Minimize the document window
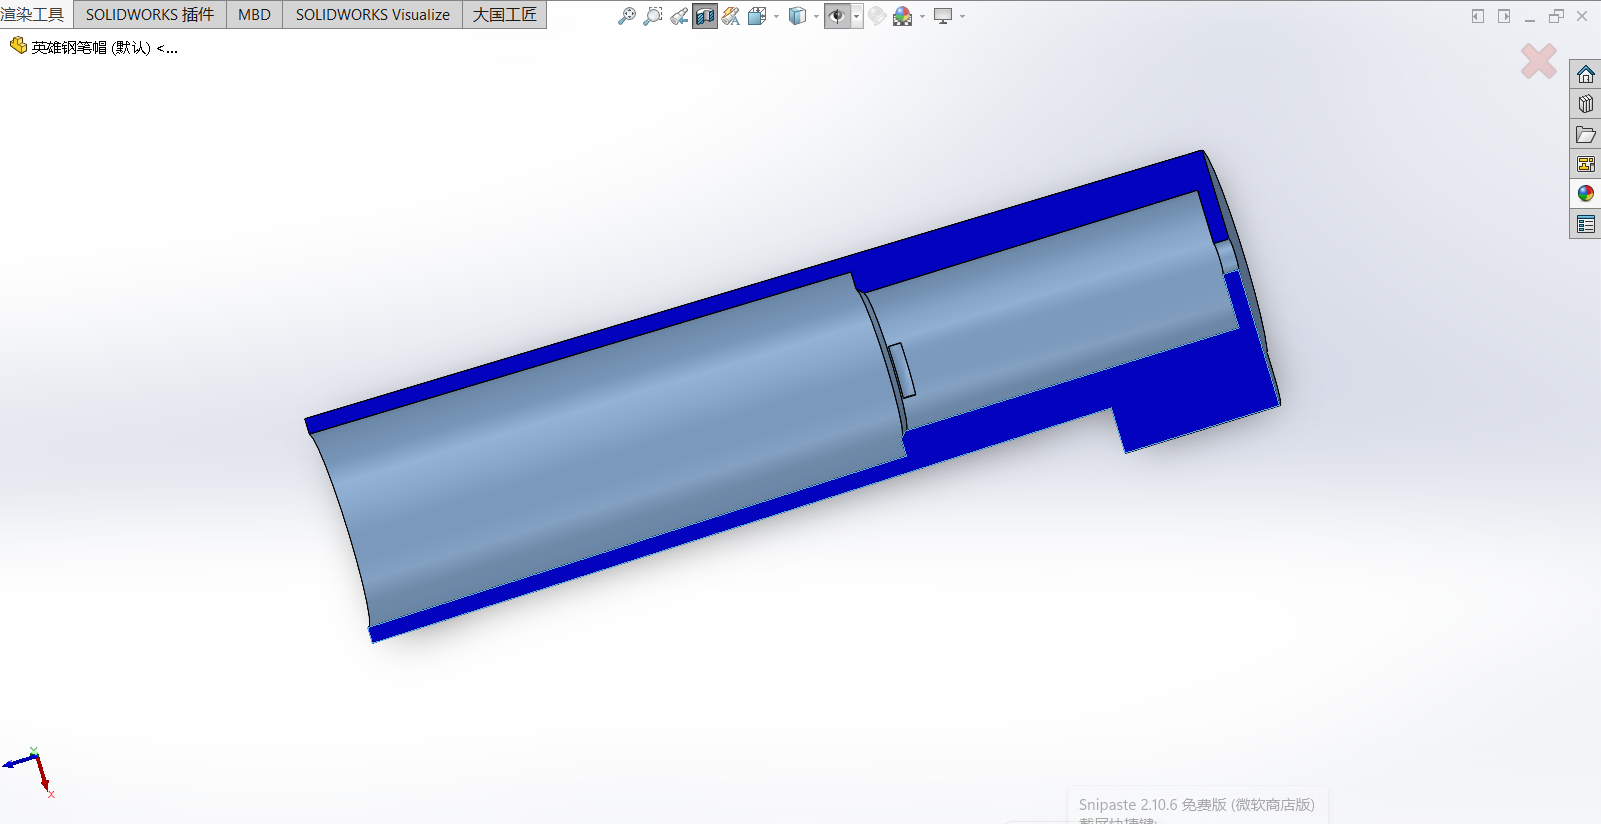The height and width of the screenshot is (824, 1601). tap(1530, 18)
